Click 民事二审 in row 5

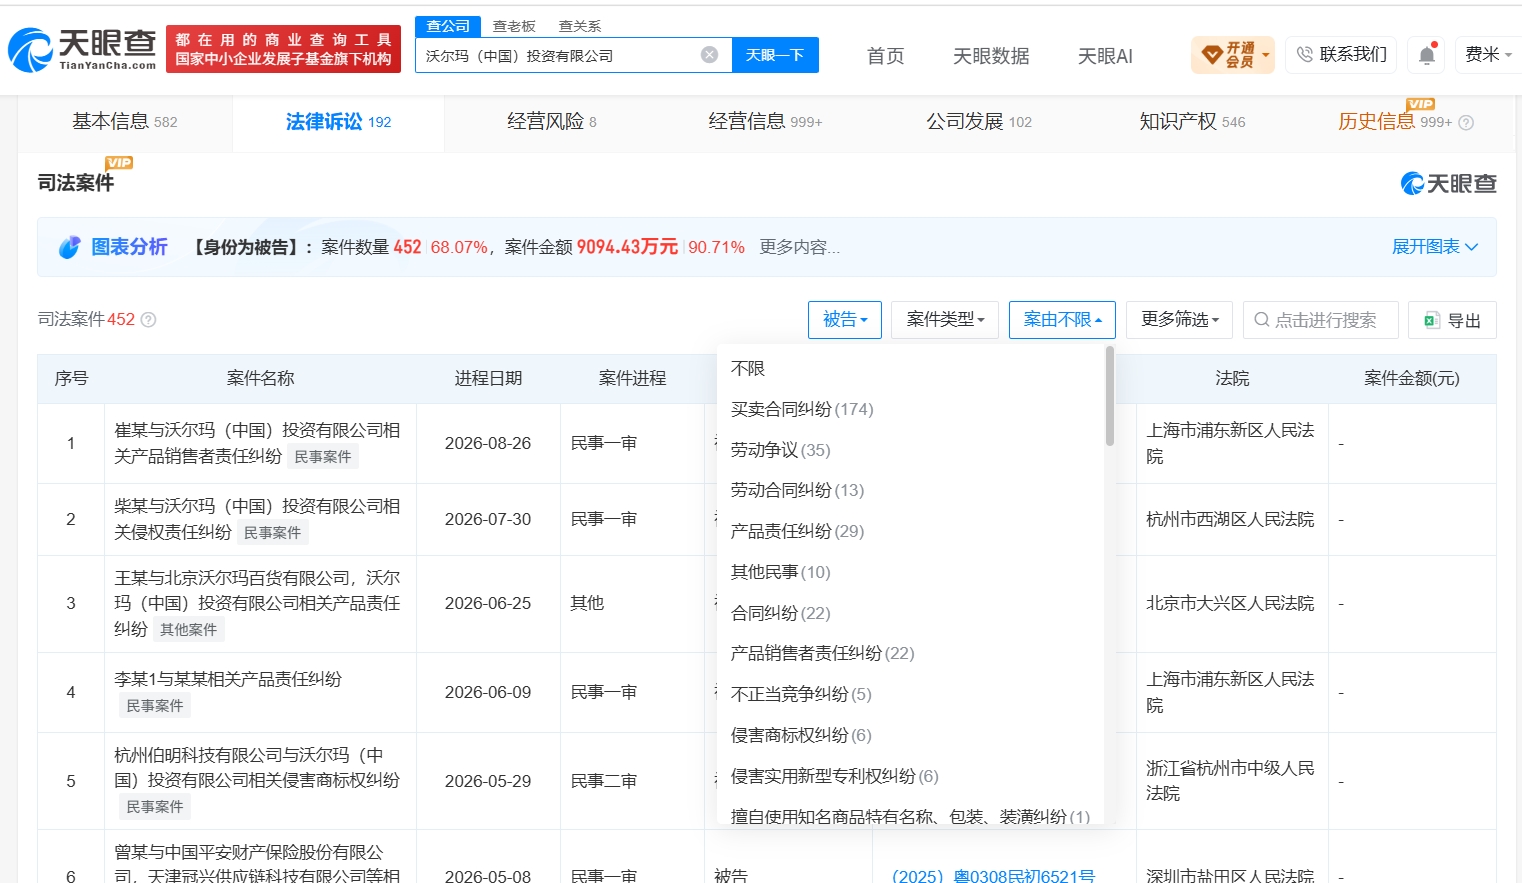(604, 781)
